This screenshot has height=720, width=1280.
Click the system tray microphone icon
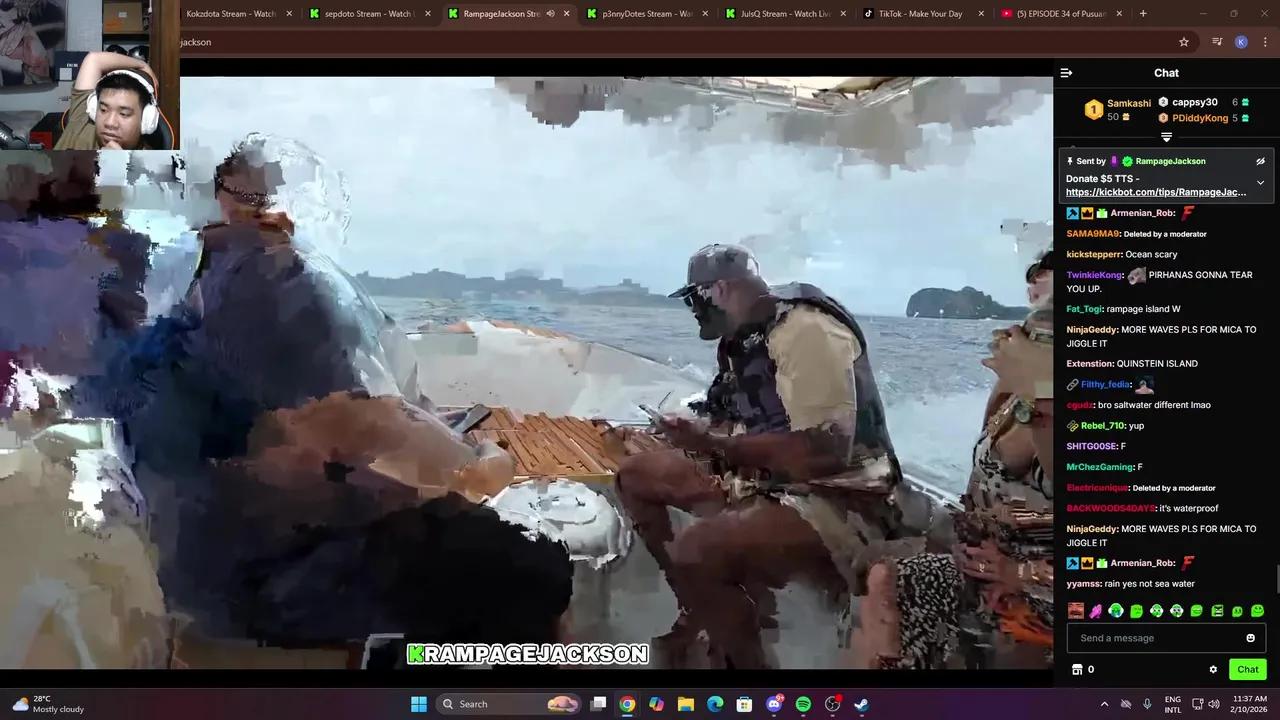tap(1147, 704)
